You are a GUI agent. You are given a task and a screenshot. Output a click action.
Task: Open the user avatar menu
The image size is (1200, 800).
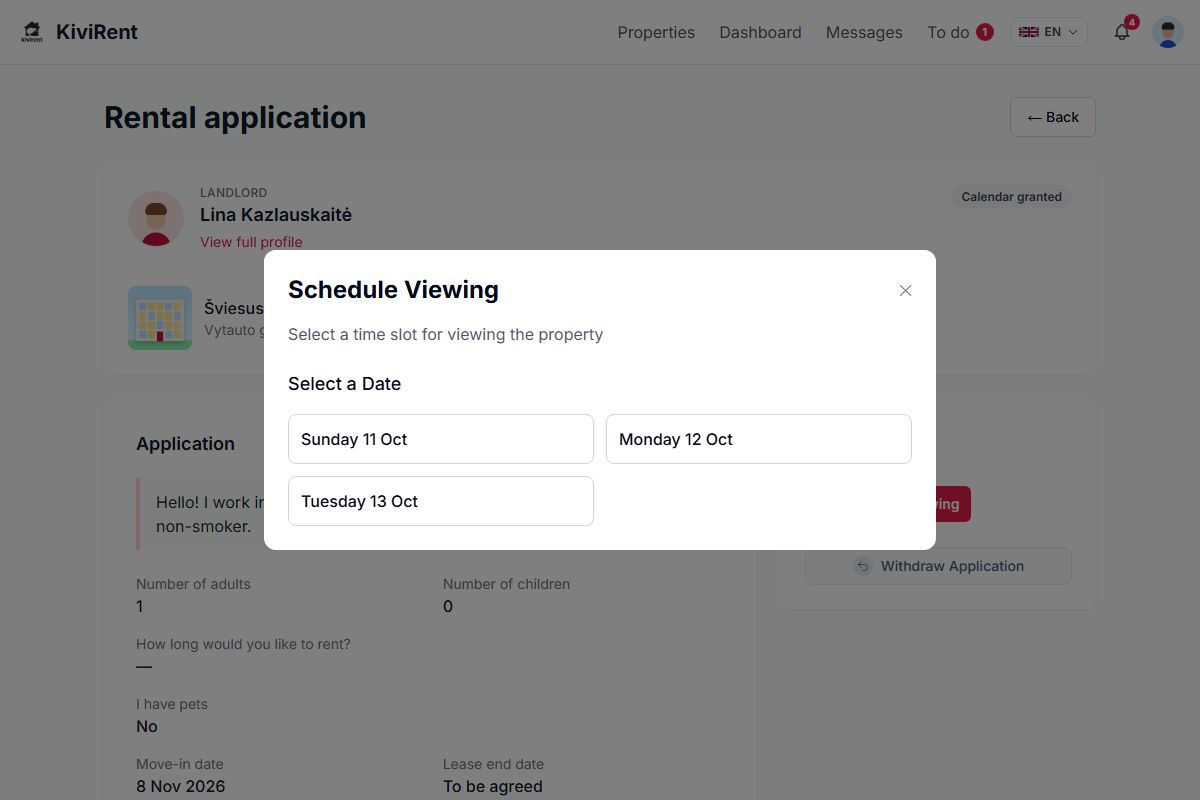(1168, 32)
